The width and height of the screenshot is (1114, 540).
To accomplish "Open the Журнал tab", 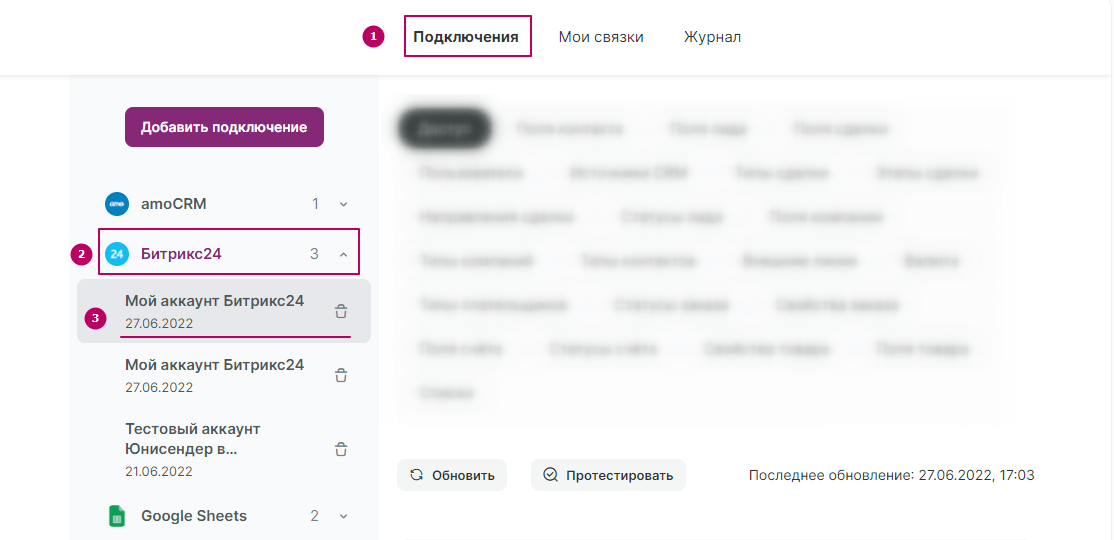I will tap(712, 37).
